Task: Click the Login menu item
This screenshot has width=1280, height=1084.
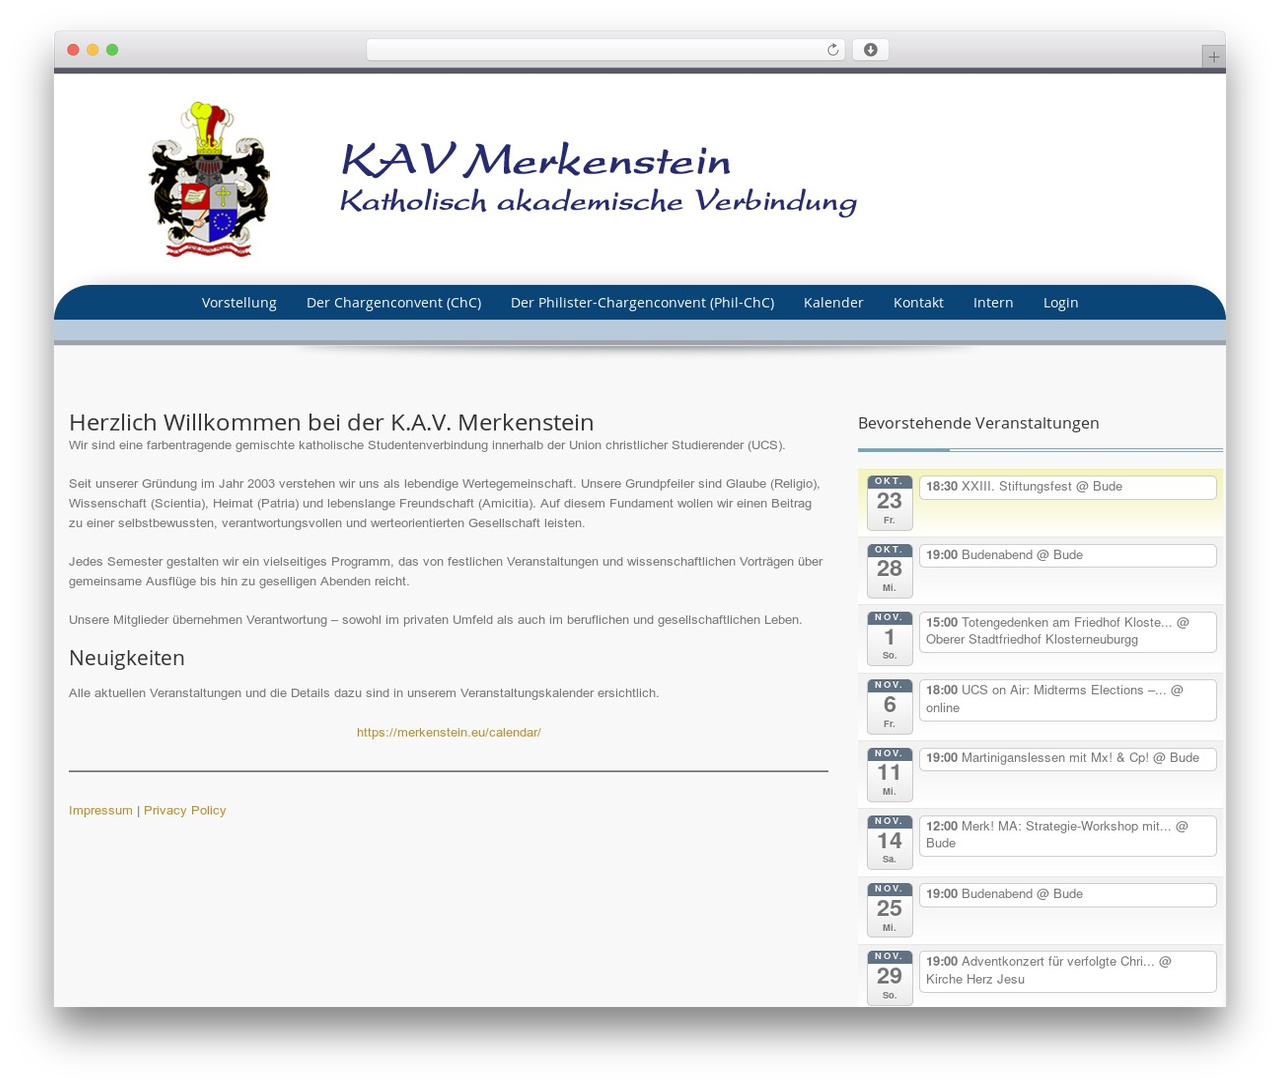Action: [x=1060, y=303]
